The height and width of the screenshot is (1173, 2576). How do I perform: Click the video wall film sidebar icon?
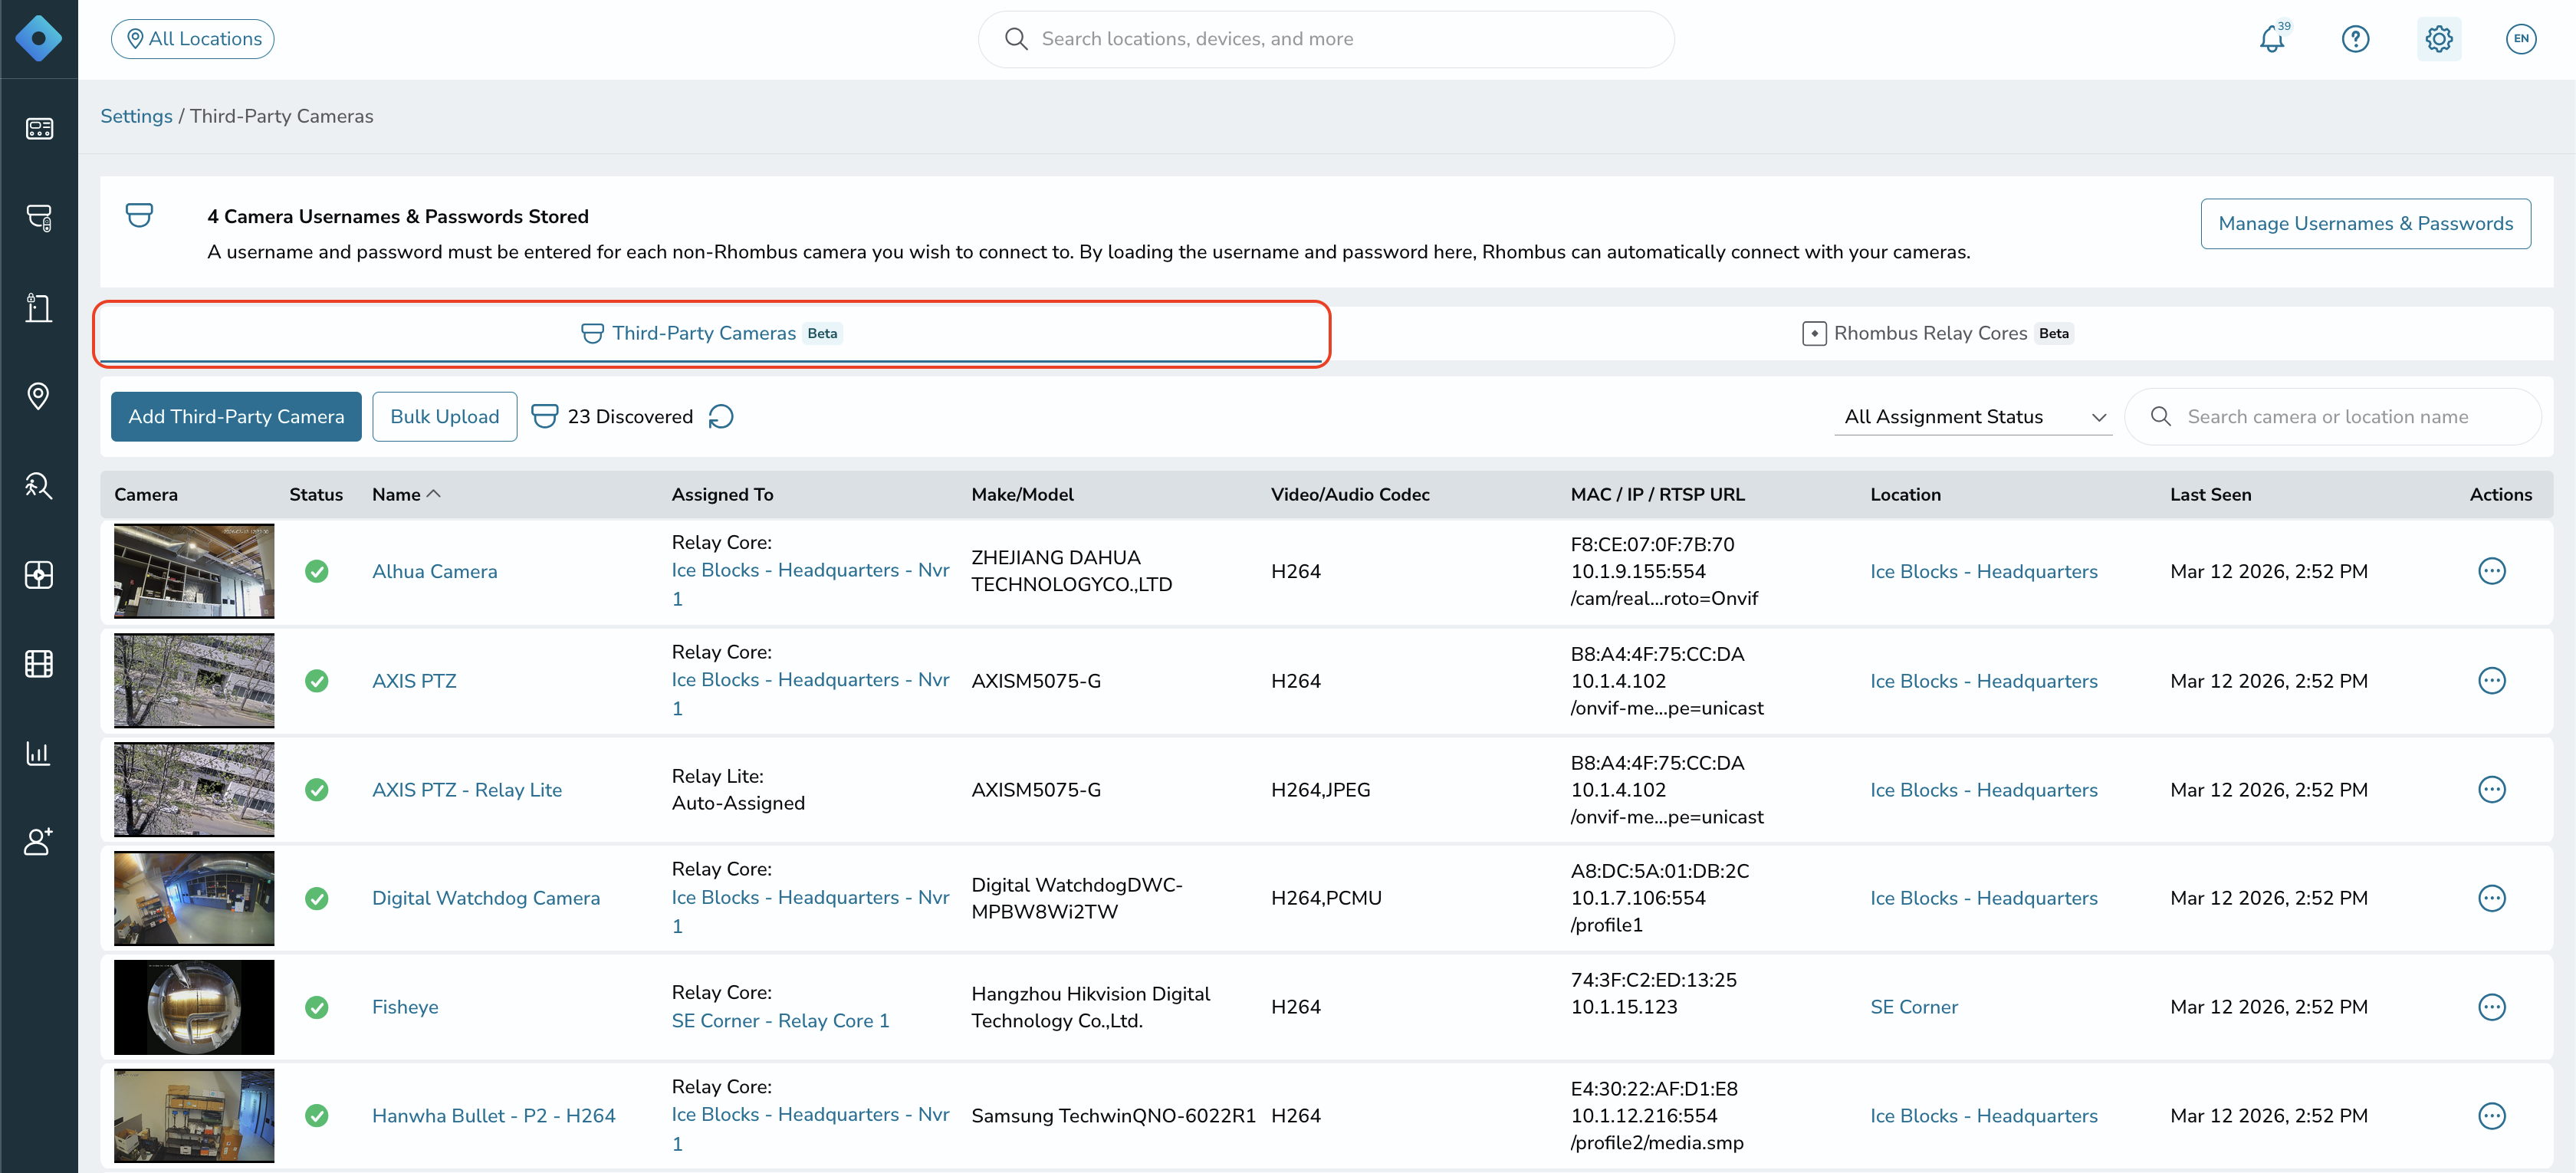pos(39,664)
